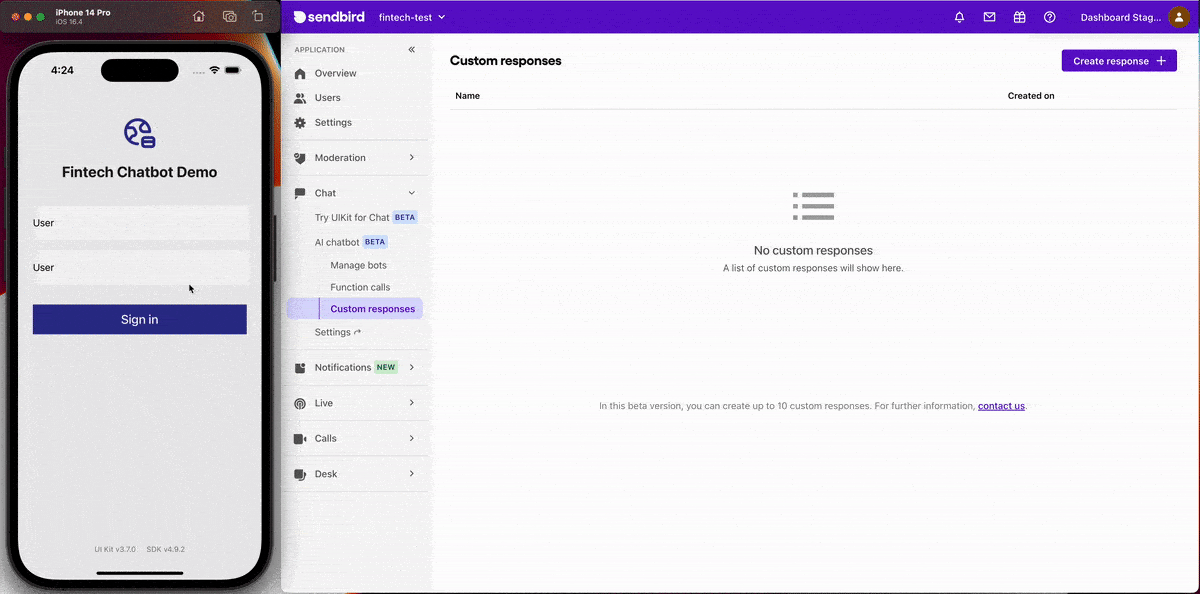The width and height of the screenshot is (1200, 594).
Task: Click the first User input field
Action: (139, 223)
